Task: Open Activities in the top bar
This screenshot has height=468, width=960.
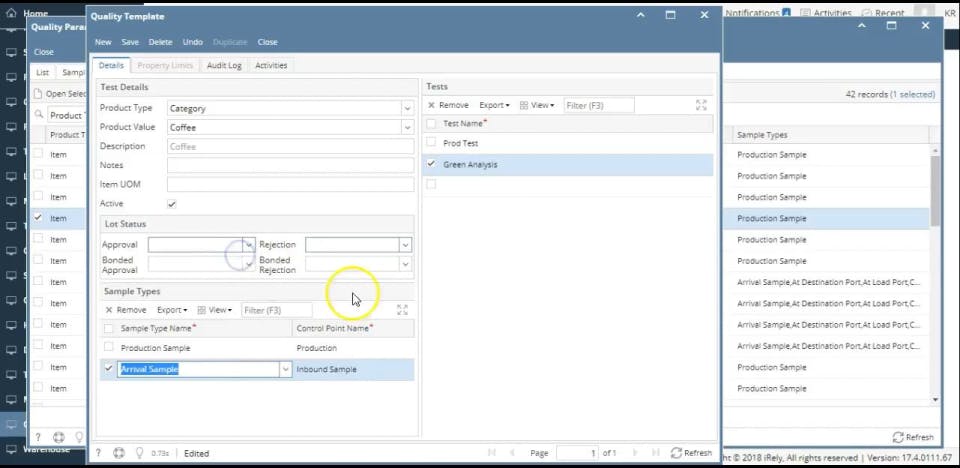Action: [826, 12]
